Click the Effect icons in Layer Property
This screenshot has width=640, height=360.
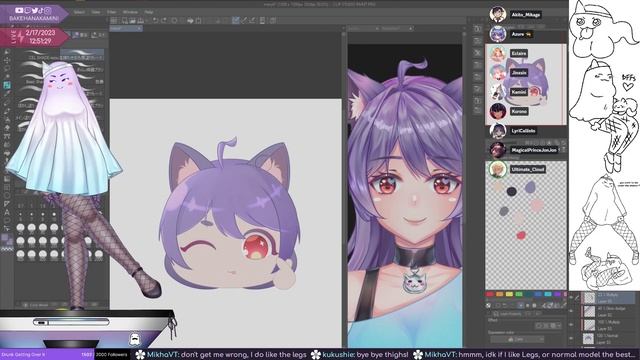click(548, 326)
